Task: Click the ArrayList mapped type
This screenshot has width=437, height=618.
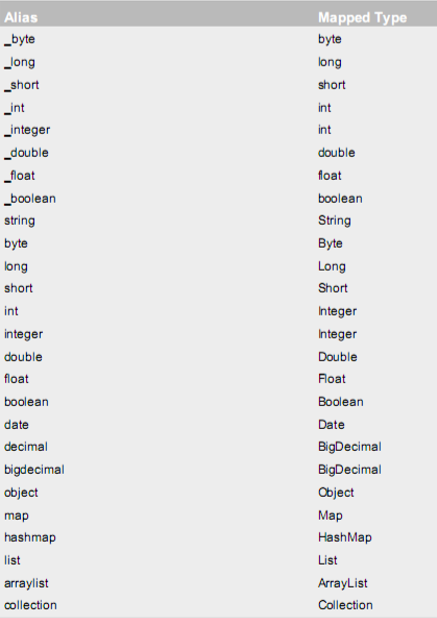Action: coord(343,583)
